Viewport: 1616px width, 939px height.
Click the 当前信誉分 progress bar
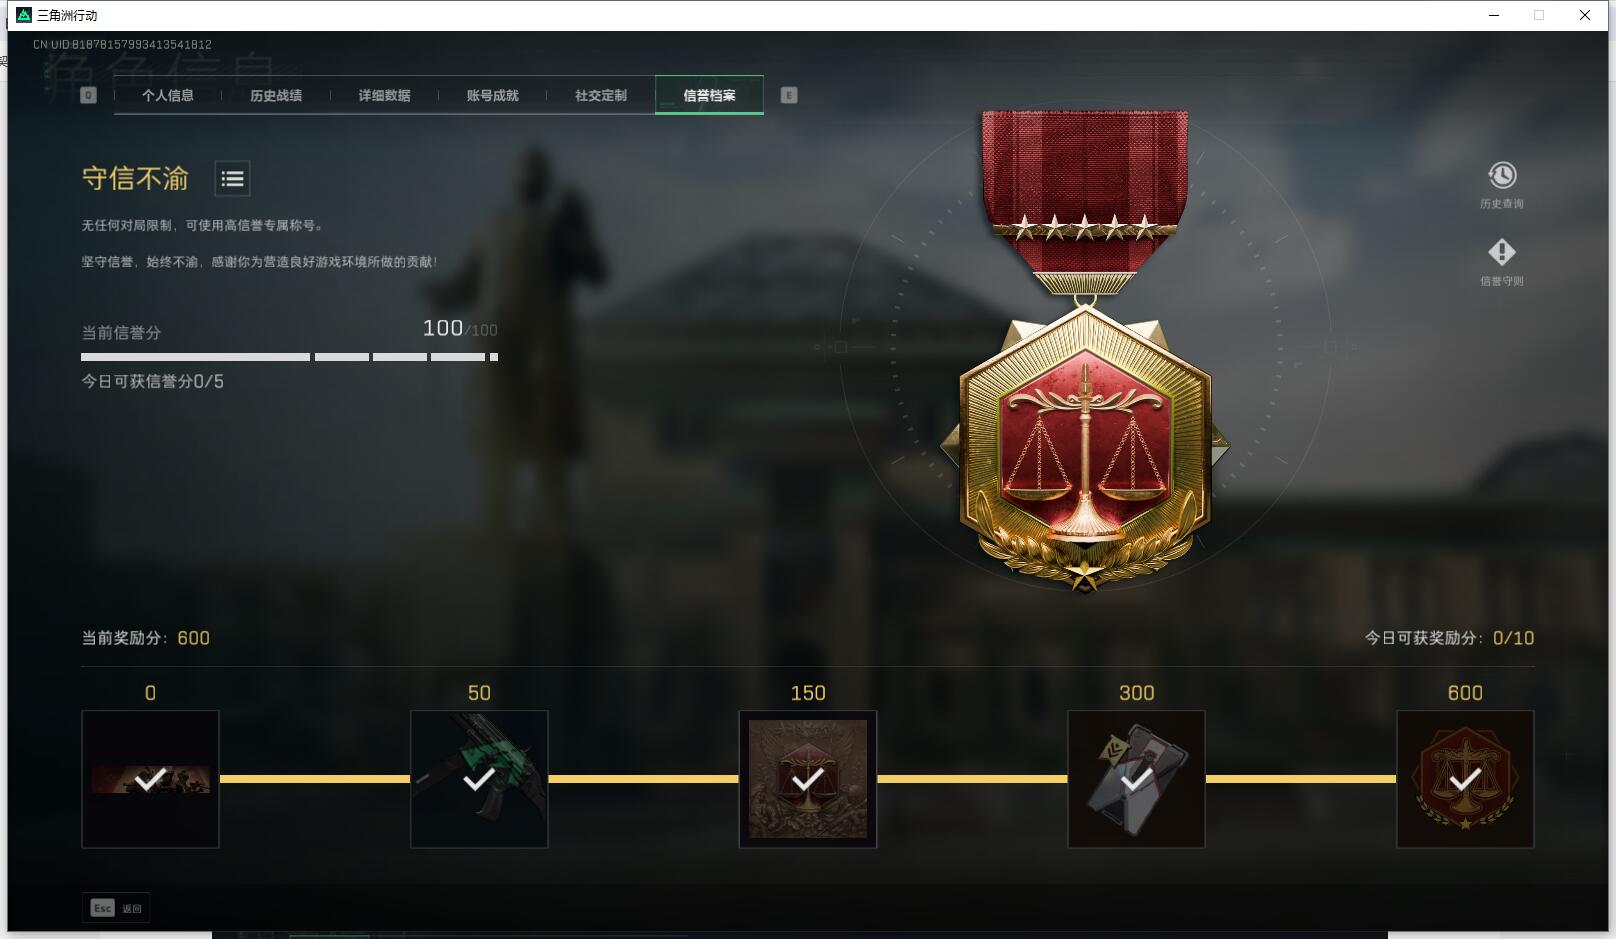289,357
